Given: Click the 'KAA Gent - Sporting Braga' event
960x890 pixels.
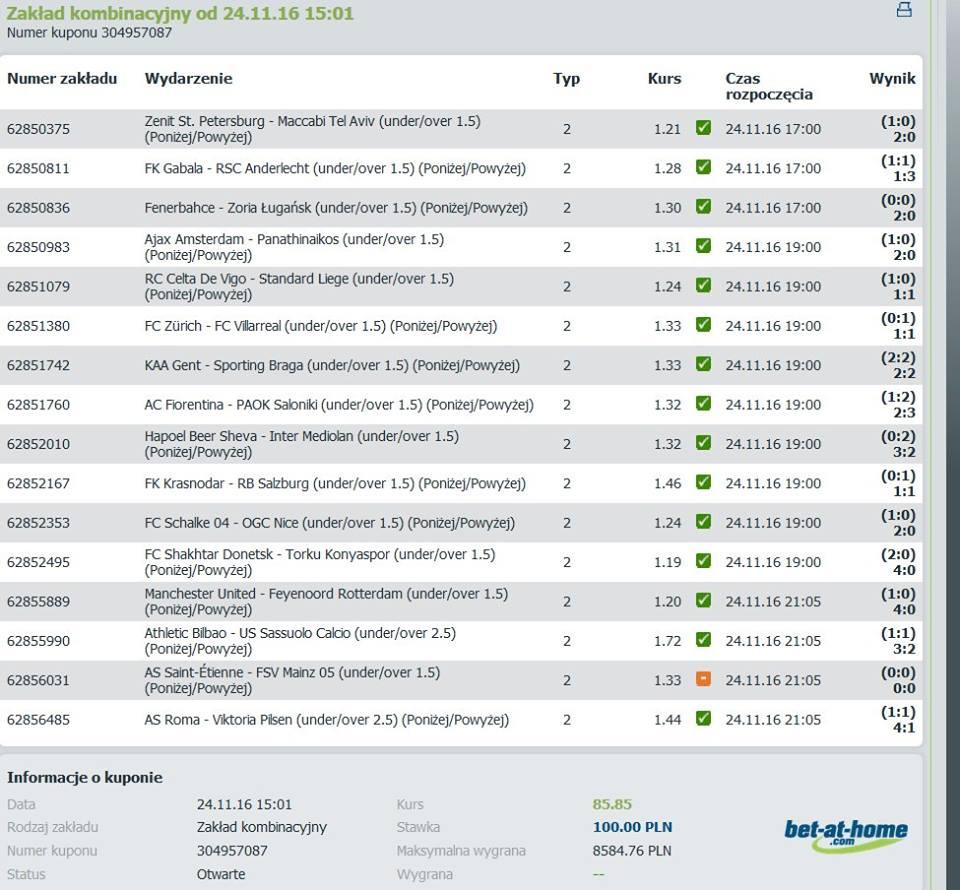Looking at the screenshot, I should tap(332, 365).
